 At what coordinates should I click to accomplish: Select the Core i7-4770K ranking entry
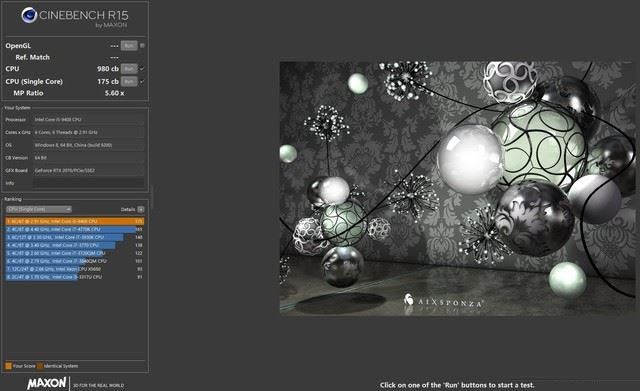pyautogui.click(x=75, y=229)
